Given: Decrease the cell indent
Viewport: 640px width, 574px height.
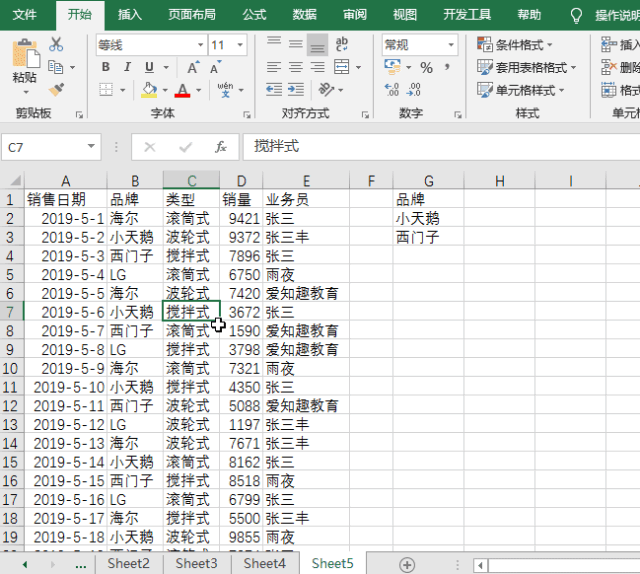Looking at the screenshot, I should 274,89.
